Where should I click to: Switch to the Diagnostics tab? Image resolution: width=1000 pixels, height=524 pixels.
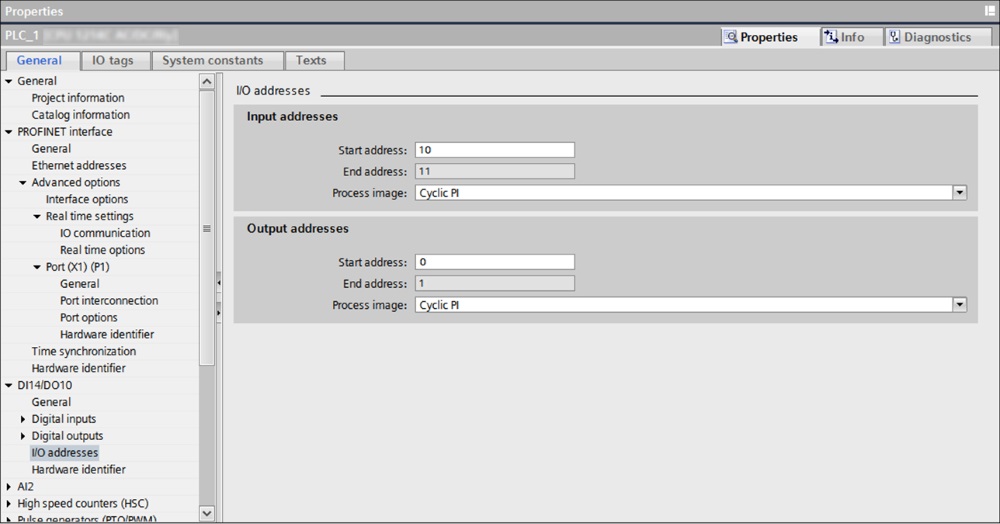pos(929,37)
